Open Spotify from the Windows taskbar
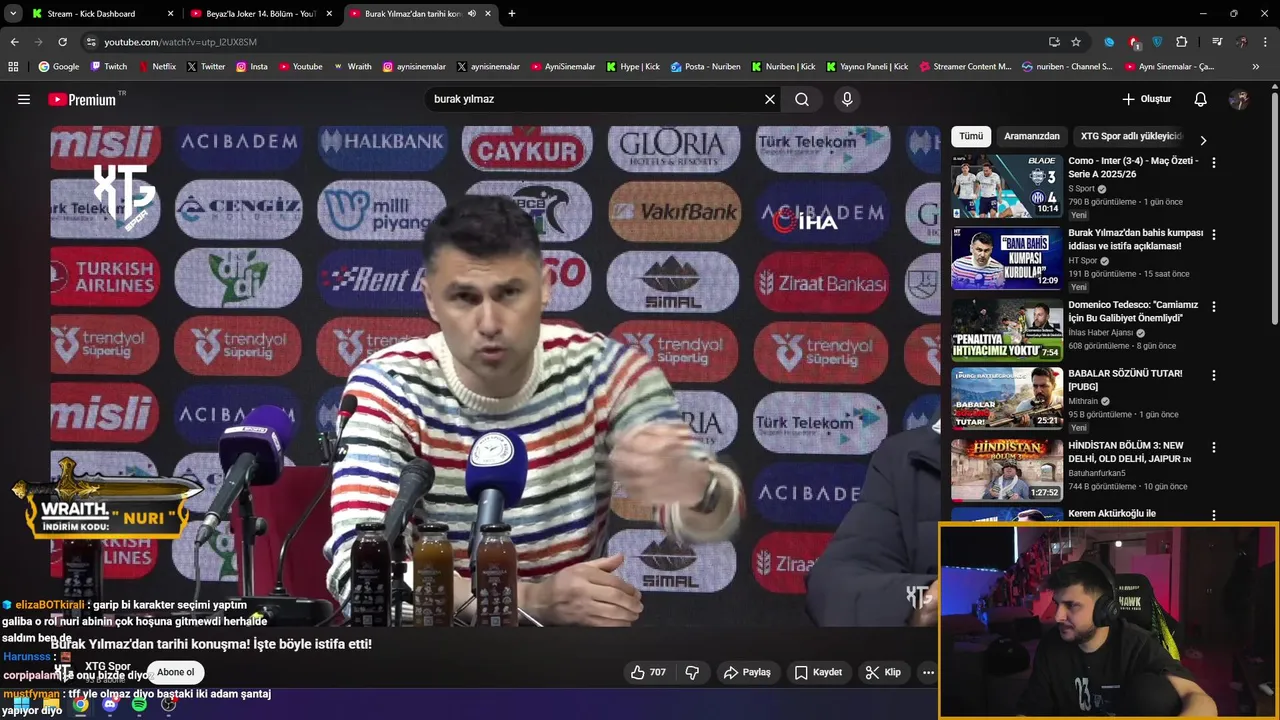Screen dimensions: 1280x720 pyautogui.click(x=139, y=705)
